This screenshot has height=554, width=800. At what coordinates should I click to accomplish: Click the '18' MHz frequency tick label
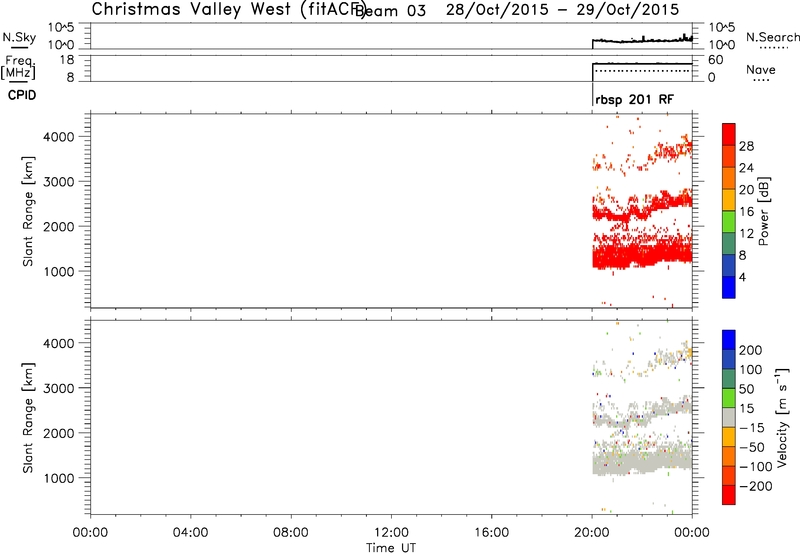(x=66, y=60)
